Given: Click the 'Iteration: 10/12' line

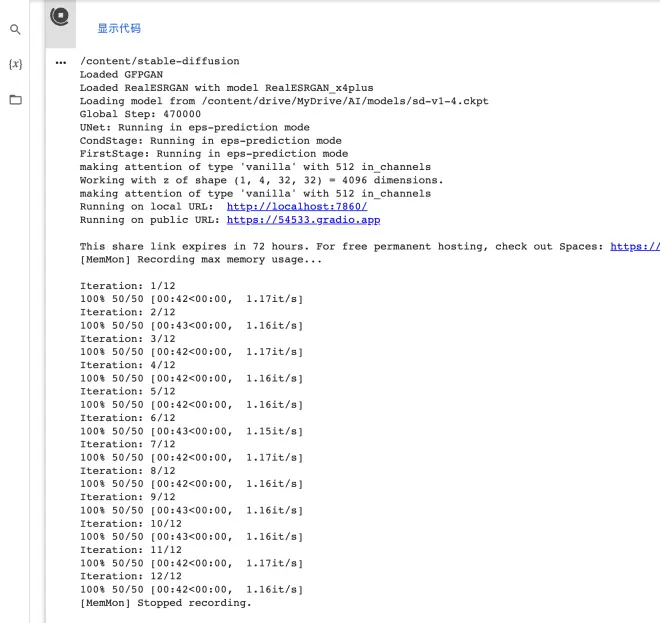Looking at the screenshot, I should [x=131, y=524].
